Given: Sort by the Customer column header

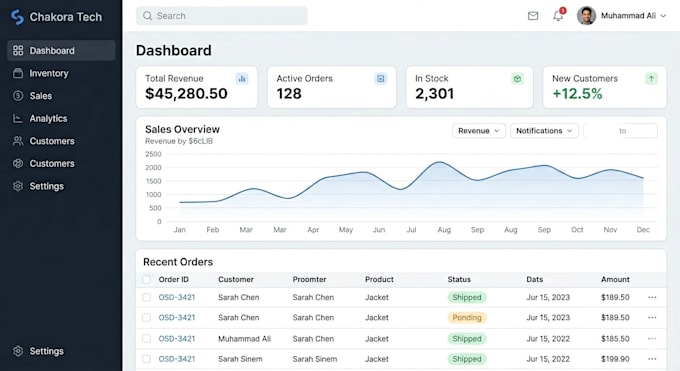Looking at the screenshot, I should (236, 279).
